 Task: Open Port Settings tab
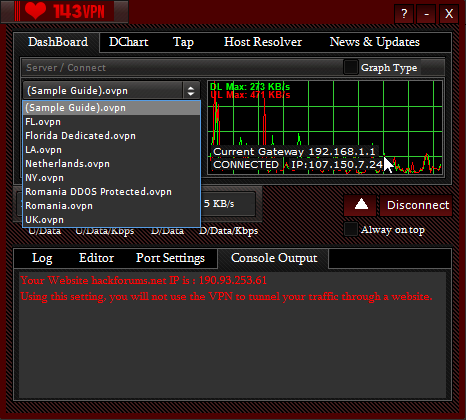coord(170,258)
